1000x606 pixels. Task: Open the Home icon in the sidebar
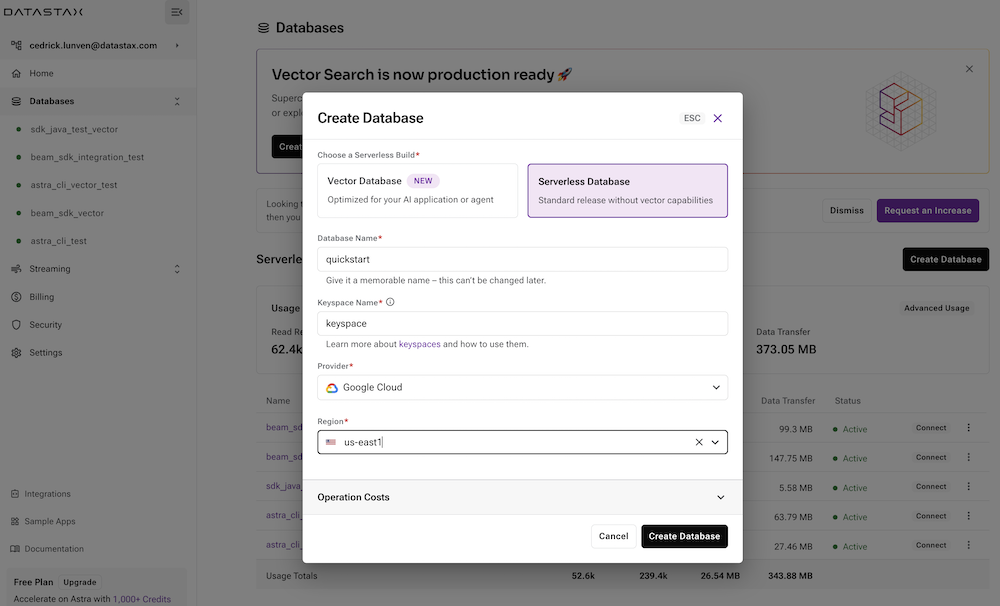[x=16, y=73]
